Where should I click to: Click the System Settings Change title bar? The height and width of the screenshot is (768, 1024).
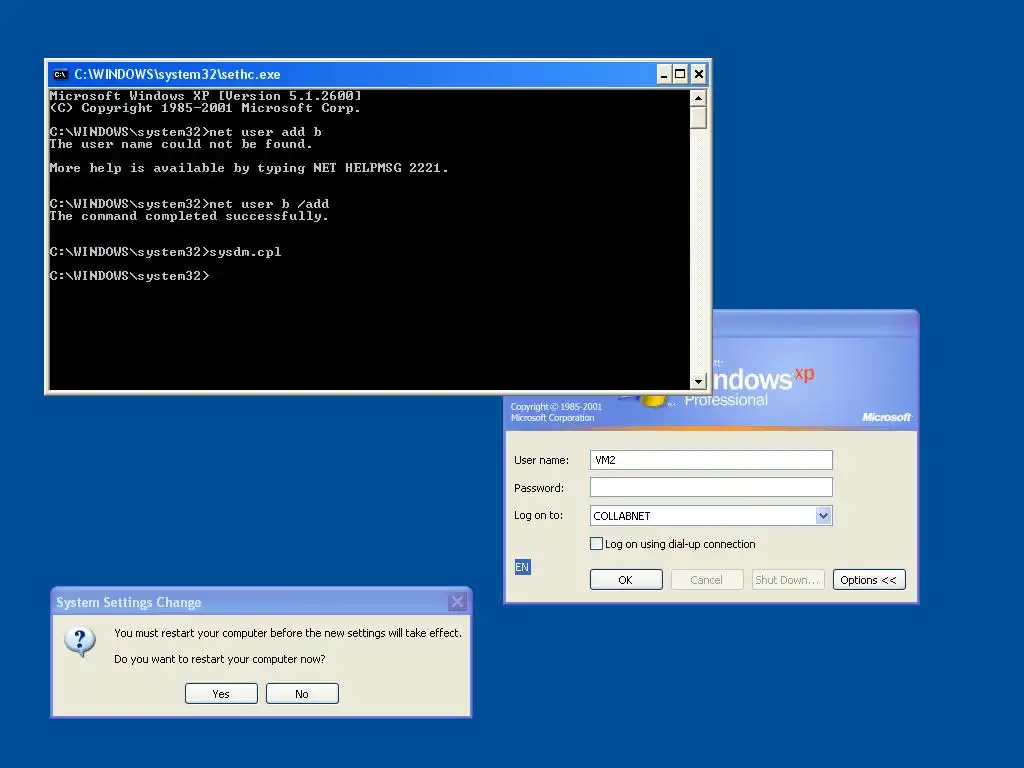[x=261, y=602]
